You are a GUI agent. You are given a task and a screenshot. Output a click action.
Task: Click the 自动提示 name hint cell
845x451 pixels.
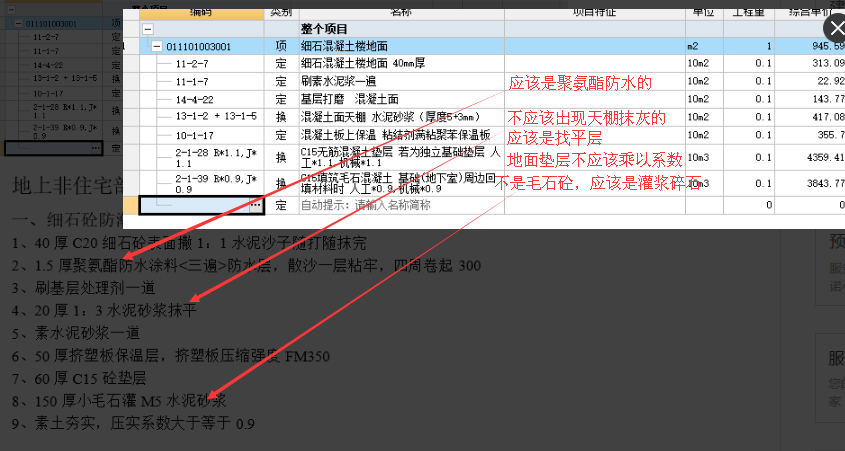[401, 205]
